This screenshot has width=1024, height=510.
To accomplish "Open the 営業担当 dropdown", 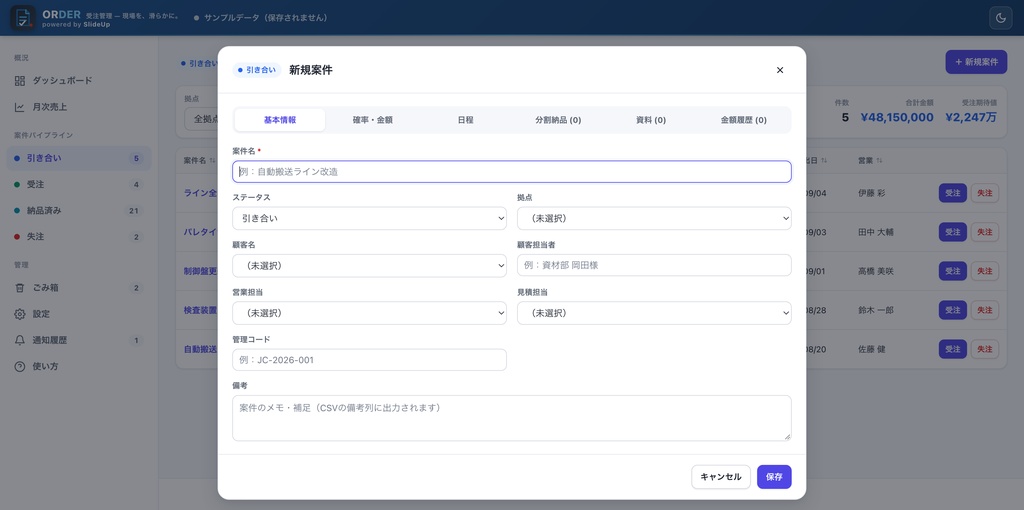I will coord(370,313).
